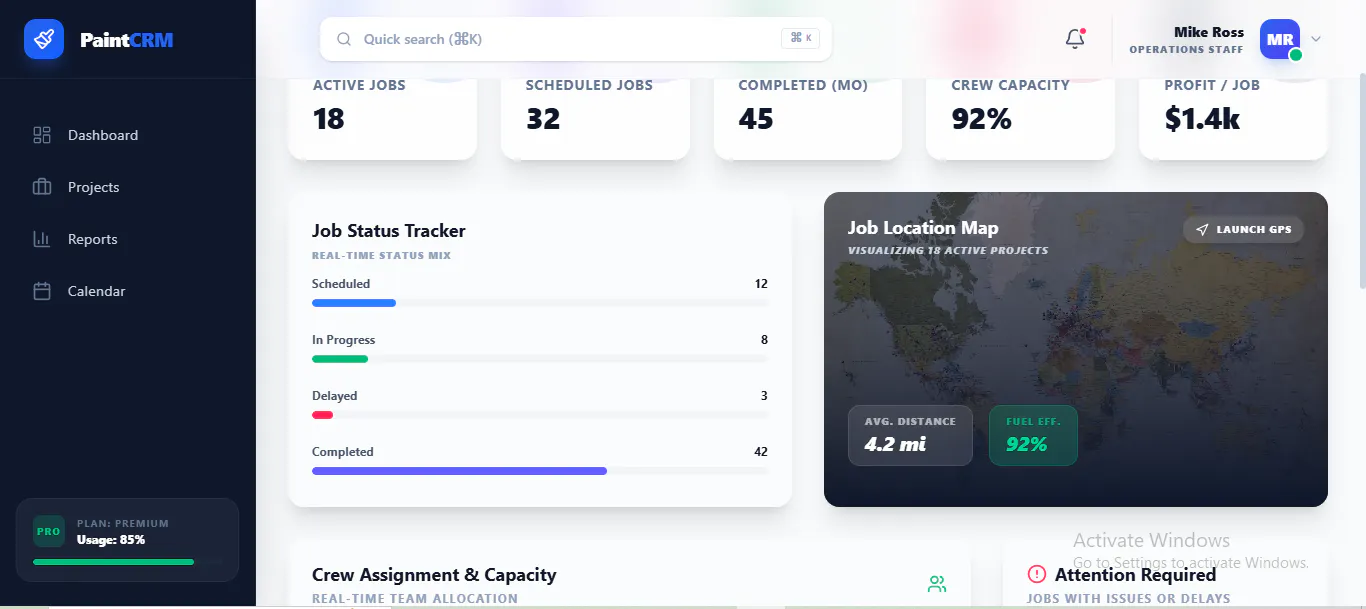This screenshot has width=1366, height=609.
Task: Expand the user profile dropdown chevron
Action: 1316,39
